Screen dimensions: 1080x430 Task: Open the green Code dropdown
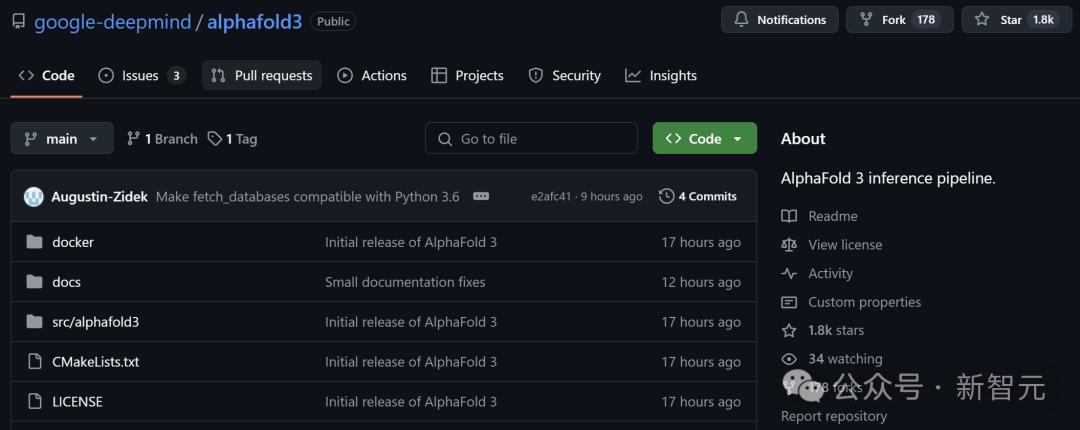(x=705, y=139)
